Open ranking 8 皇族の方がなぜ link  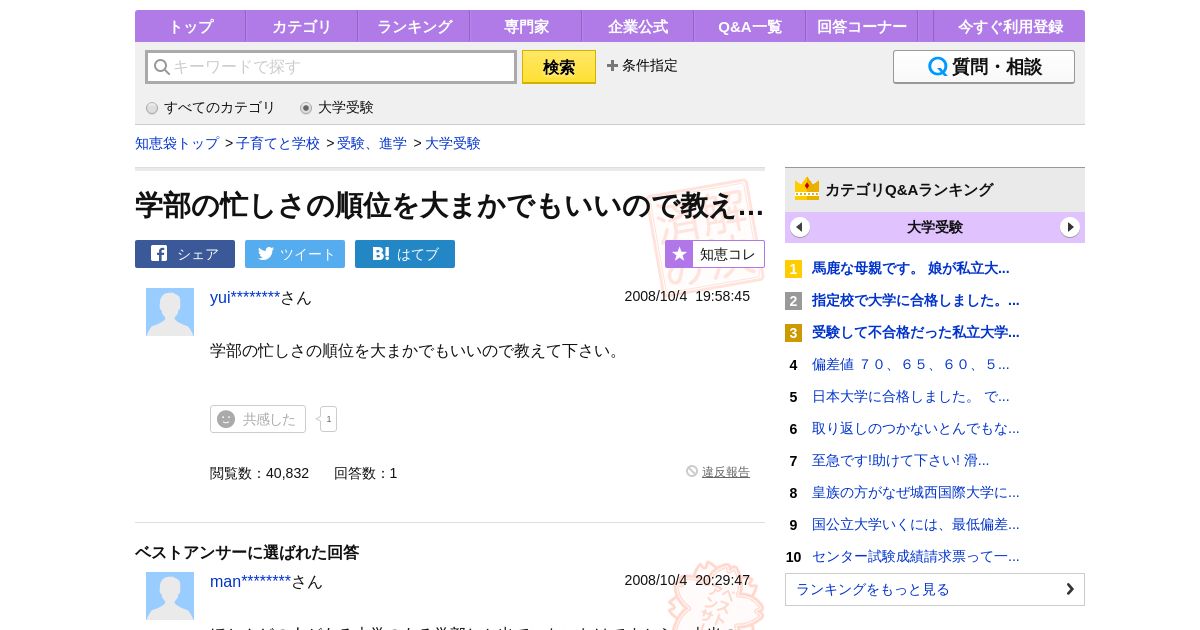point(916,492)
